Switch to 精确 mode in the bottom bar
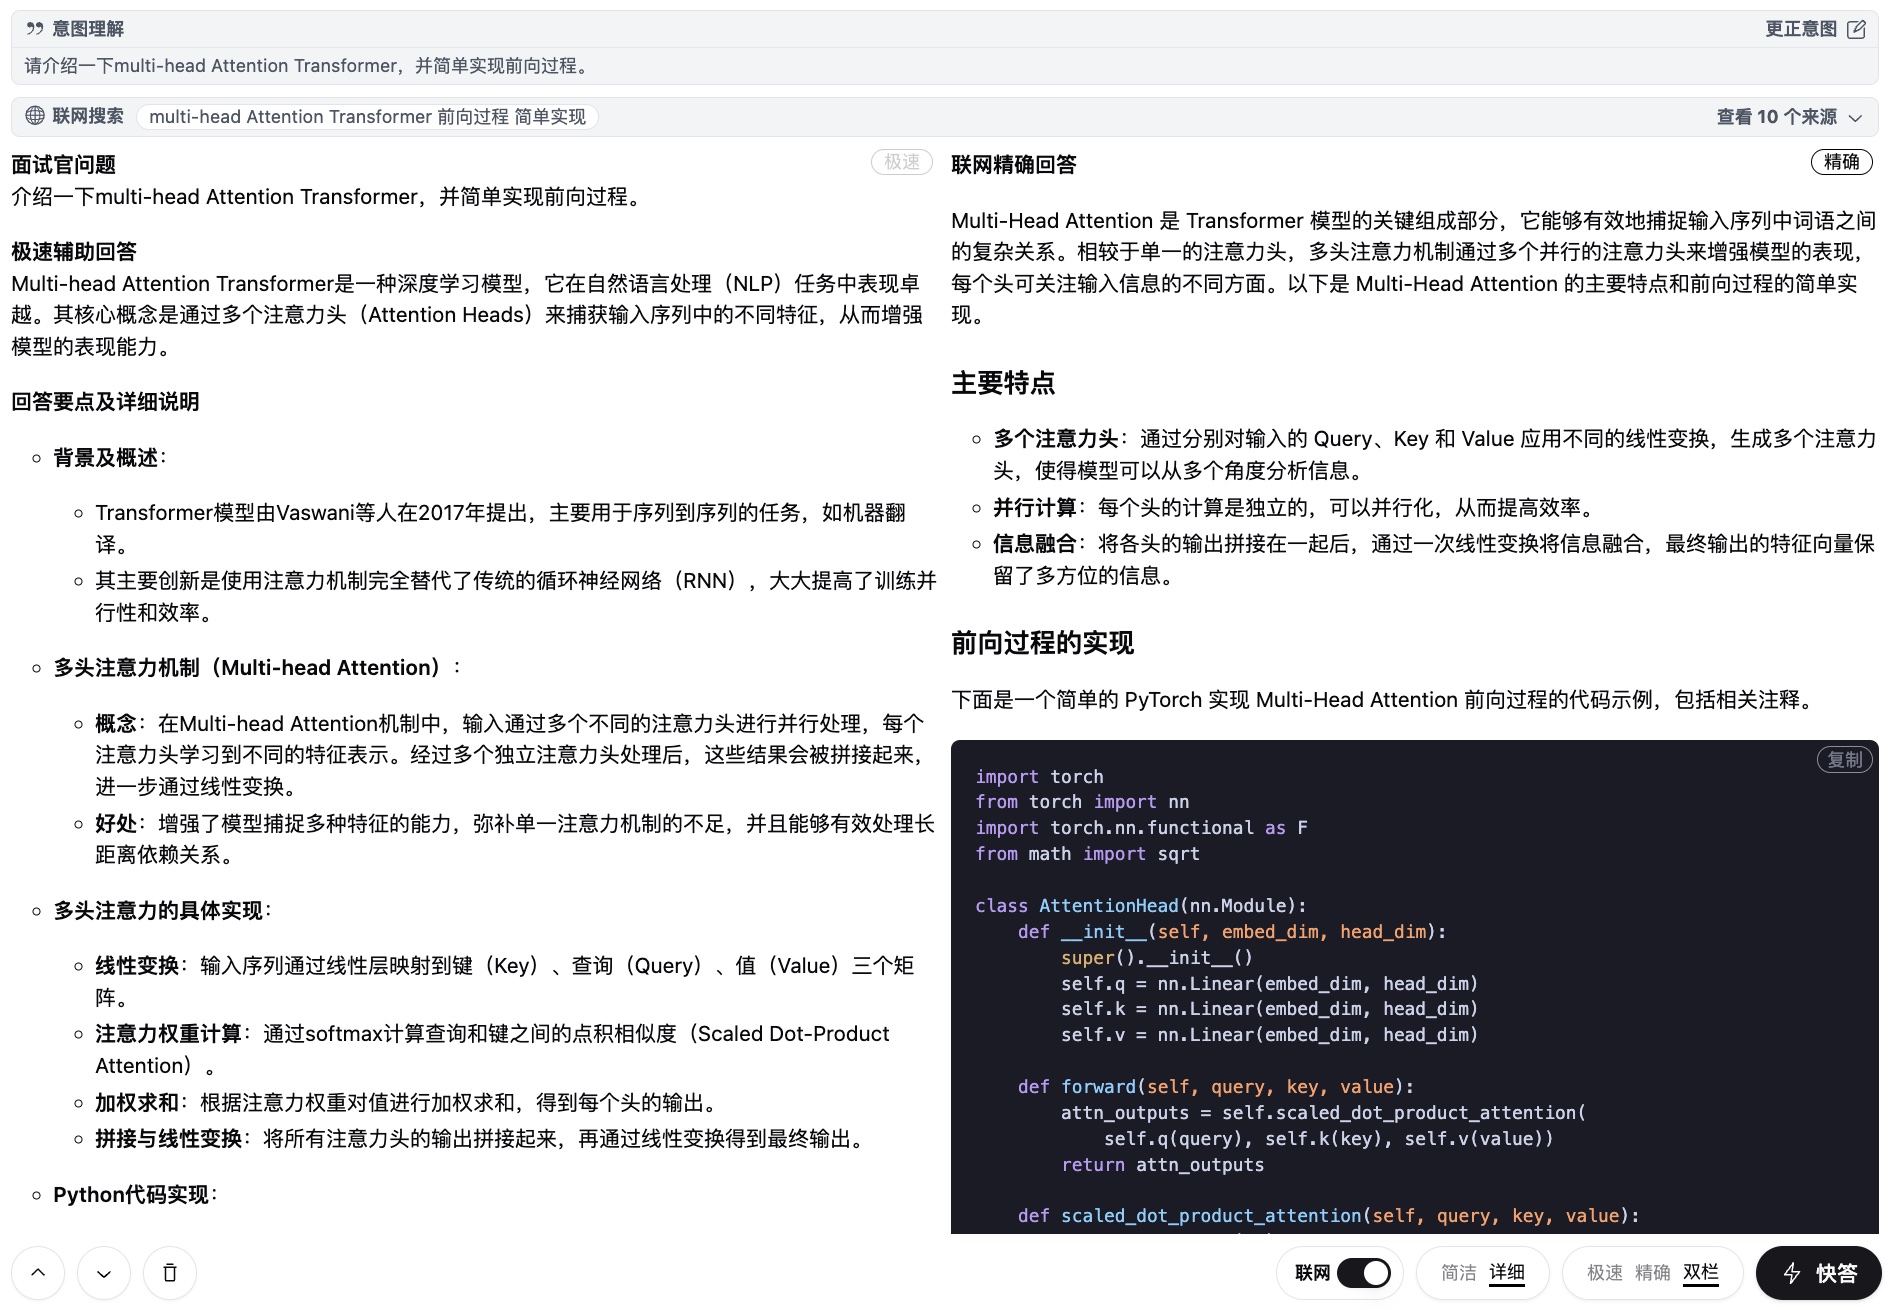 pos(1653,1273)
